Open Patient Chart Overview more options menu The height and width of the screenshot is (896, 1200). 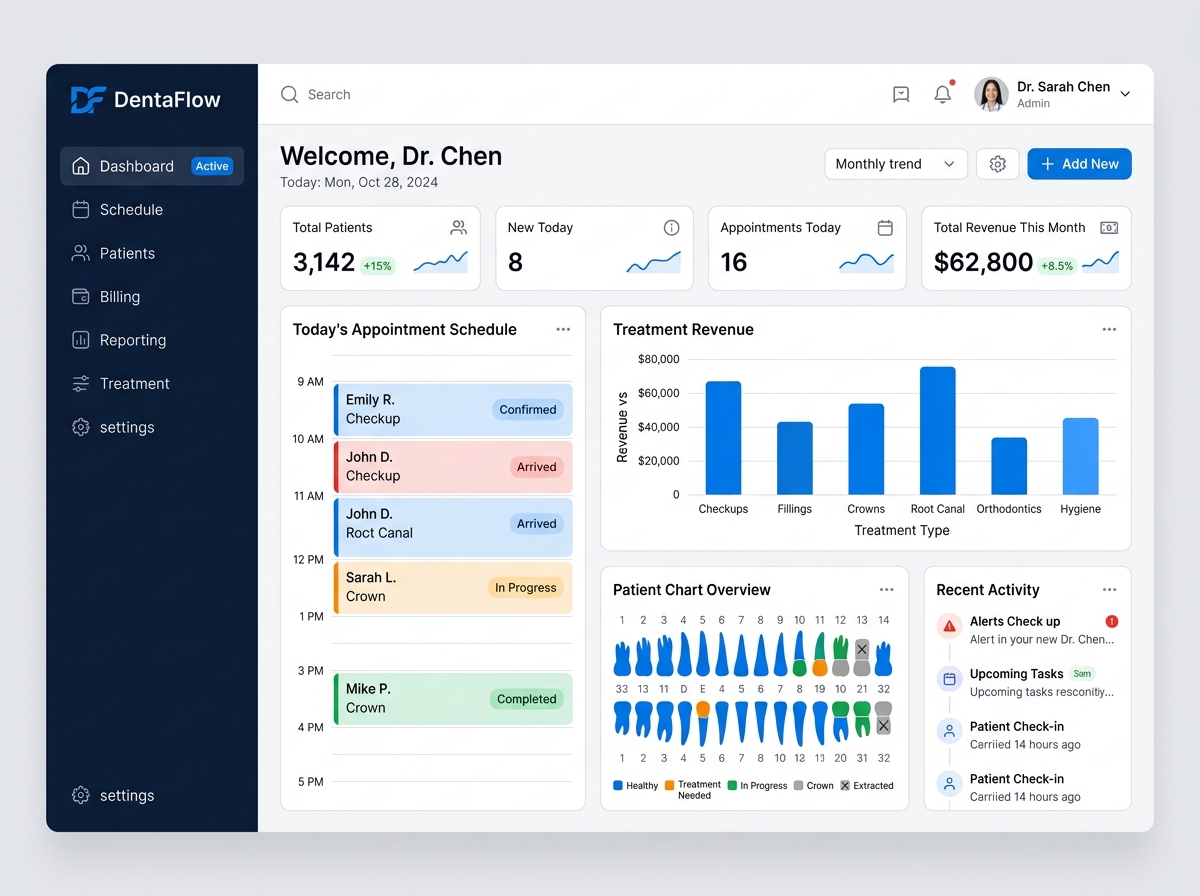point(886,589)
